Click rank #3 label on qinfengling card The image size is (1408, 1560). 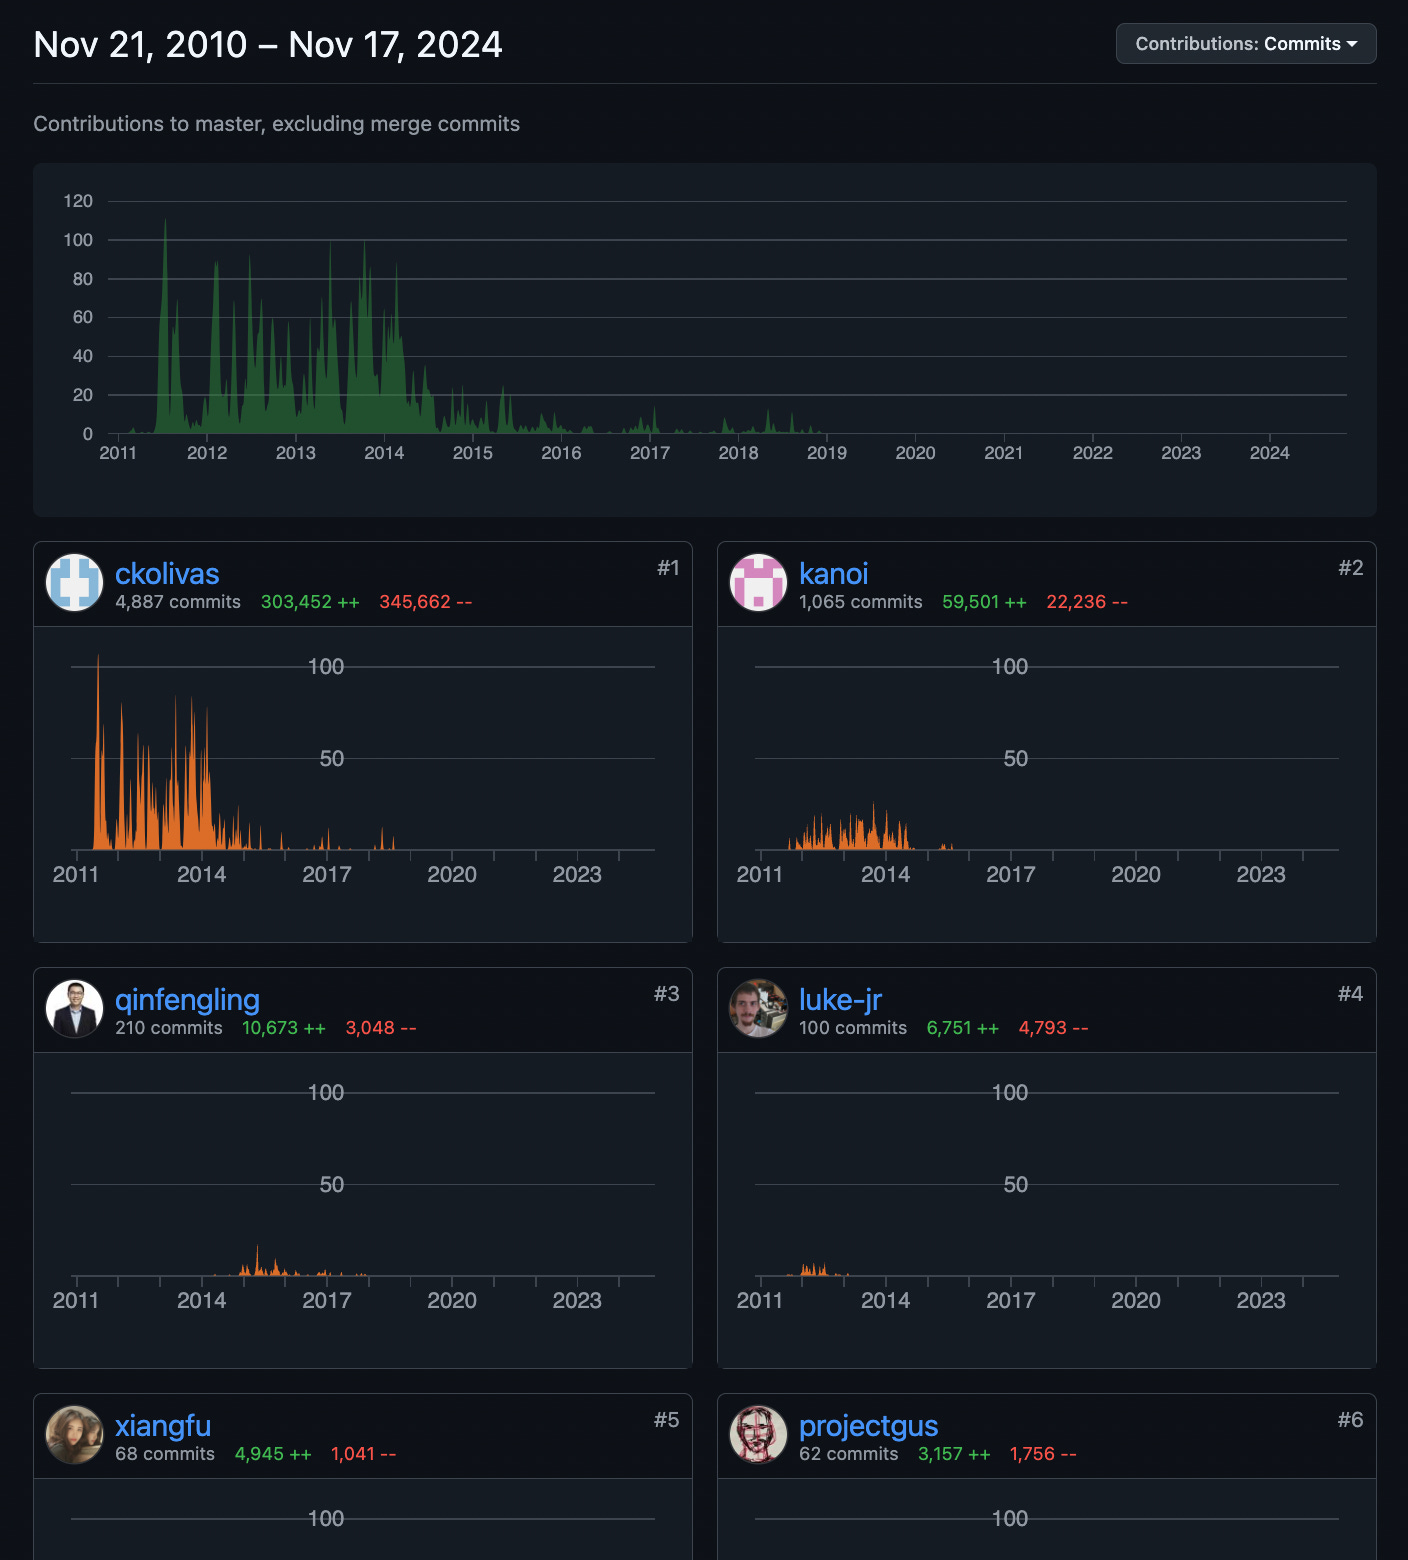pyautogui.click(x=667, y=994)
